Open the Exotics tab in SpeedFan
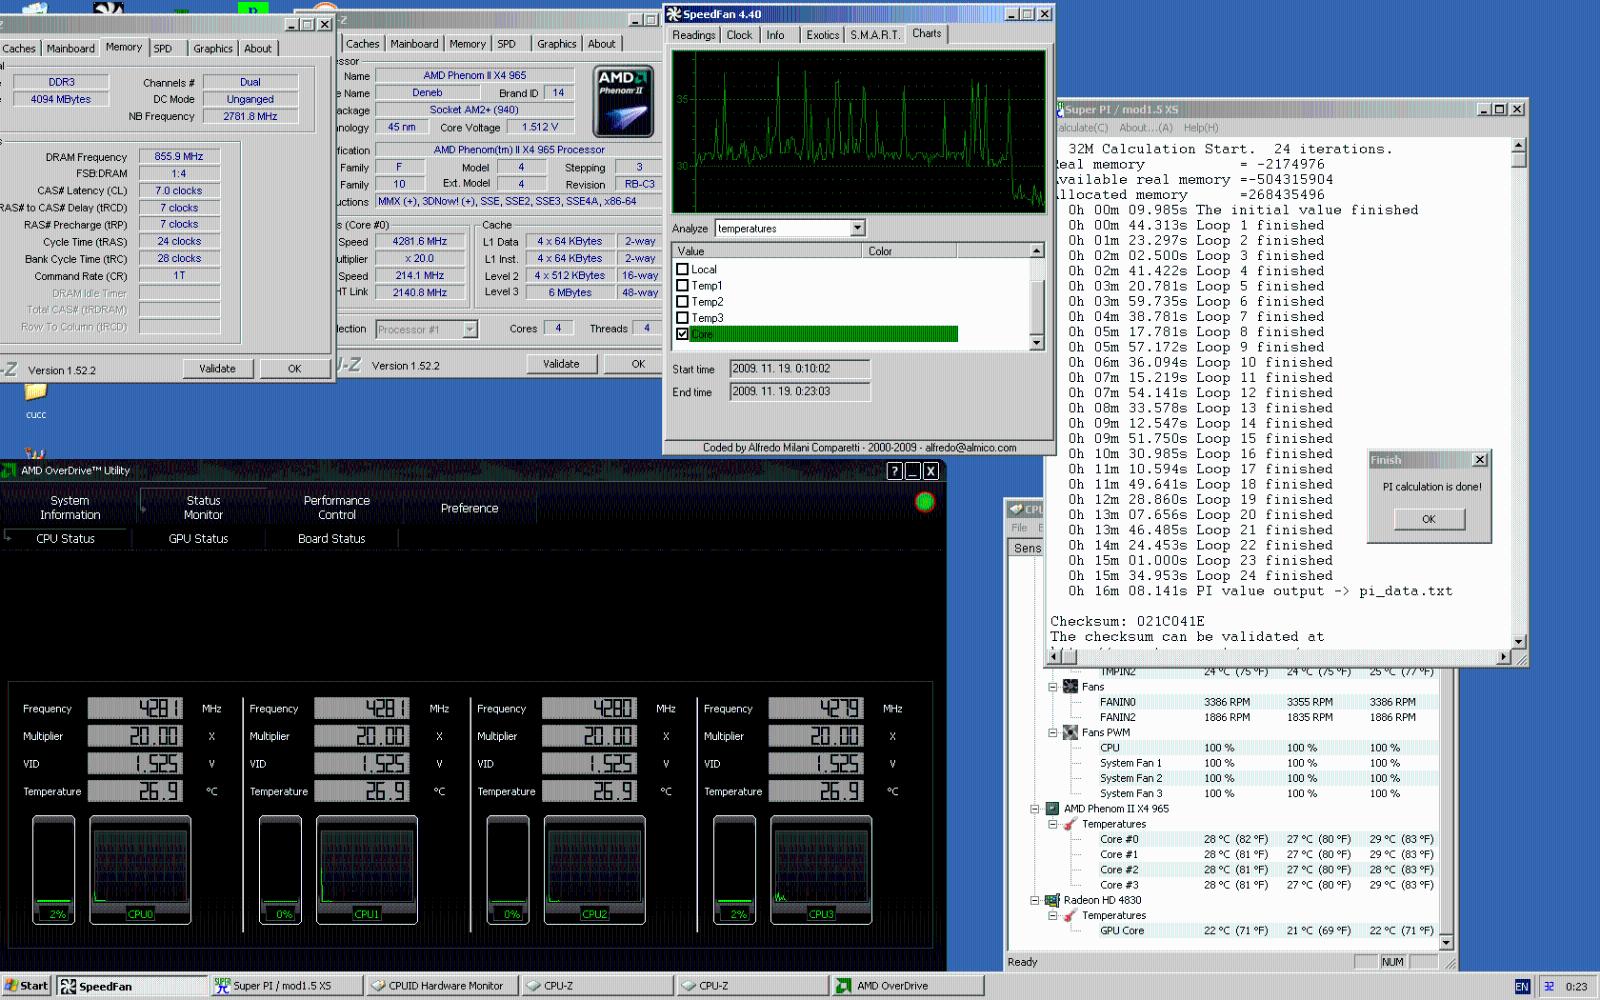Viewport: 1600px width, 1000px height. coord(823,35)
